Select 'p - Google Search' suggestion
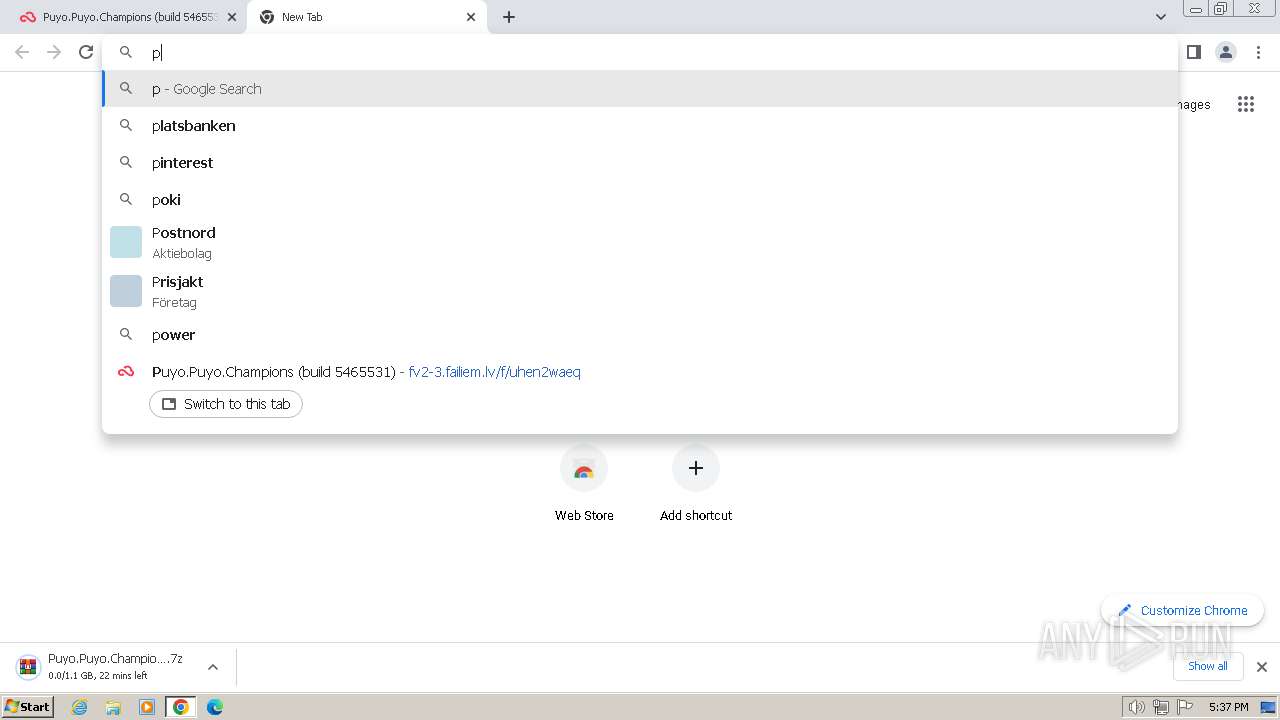Image resolution: width=1280 pixels, height=720 pixels. tap(640, 89)
